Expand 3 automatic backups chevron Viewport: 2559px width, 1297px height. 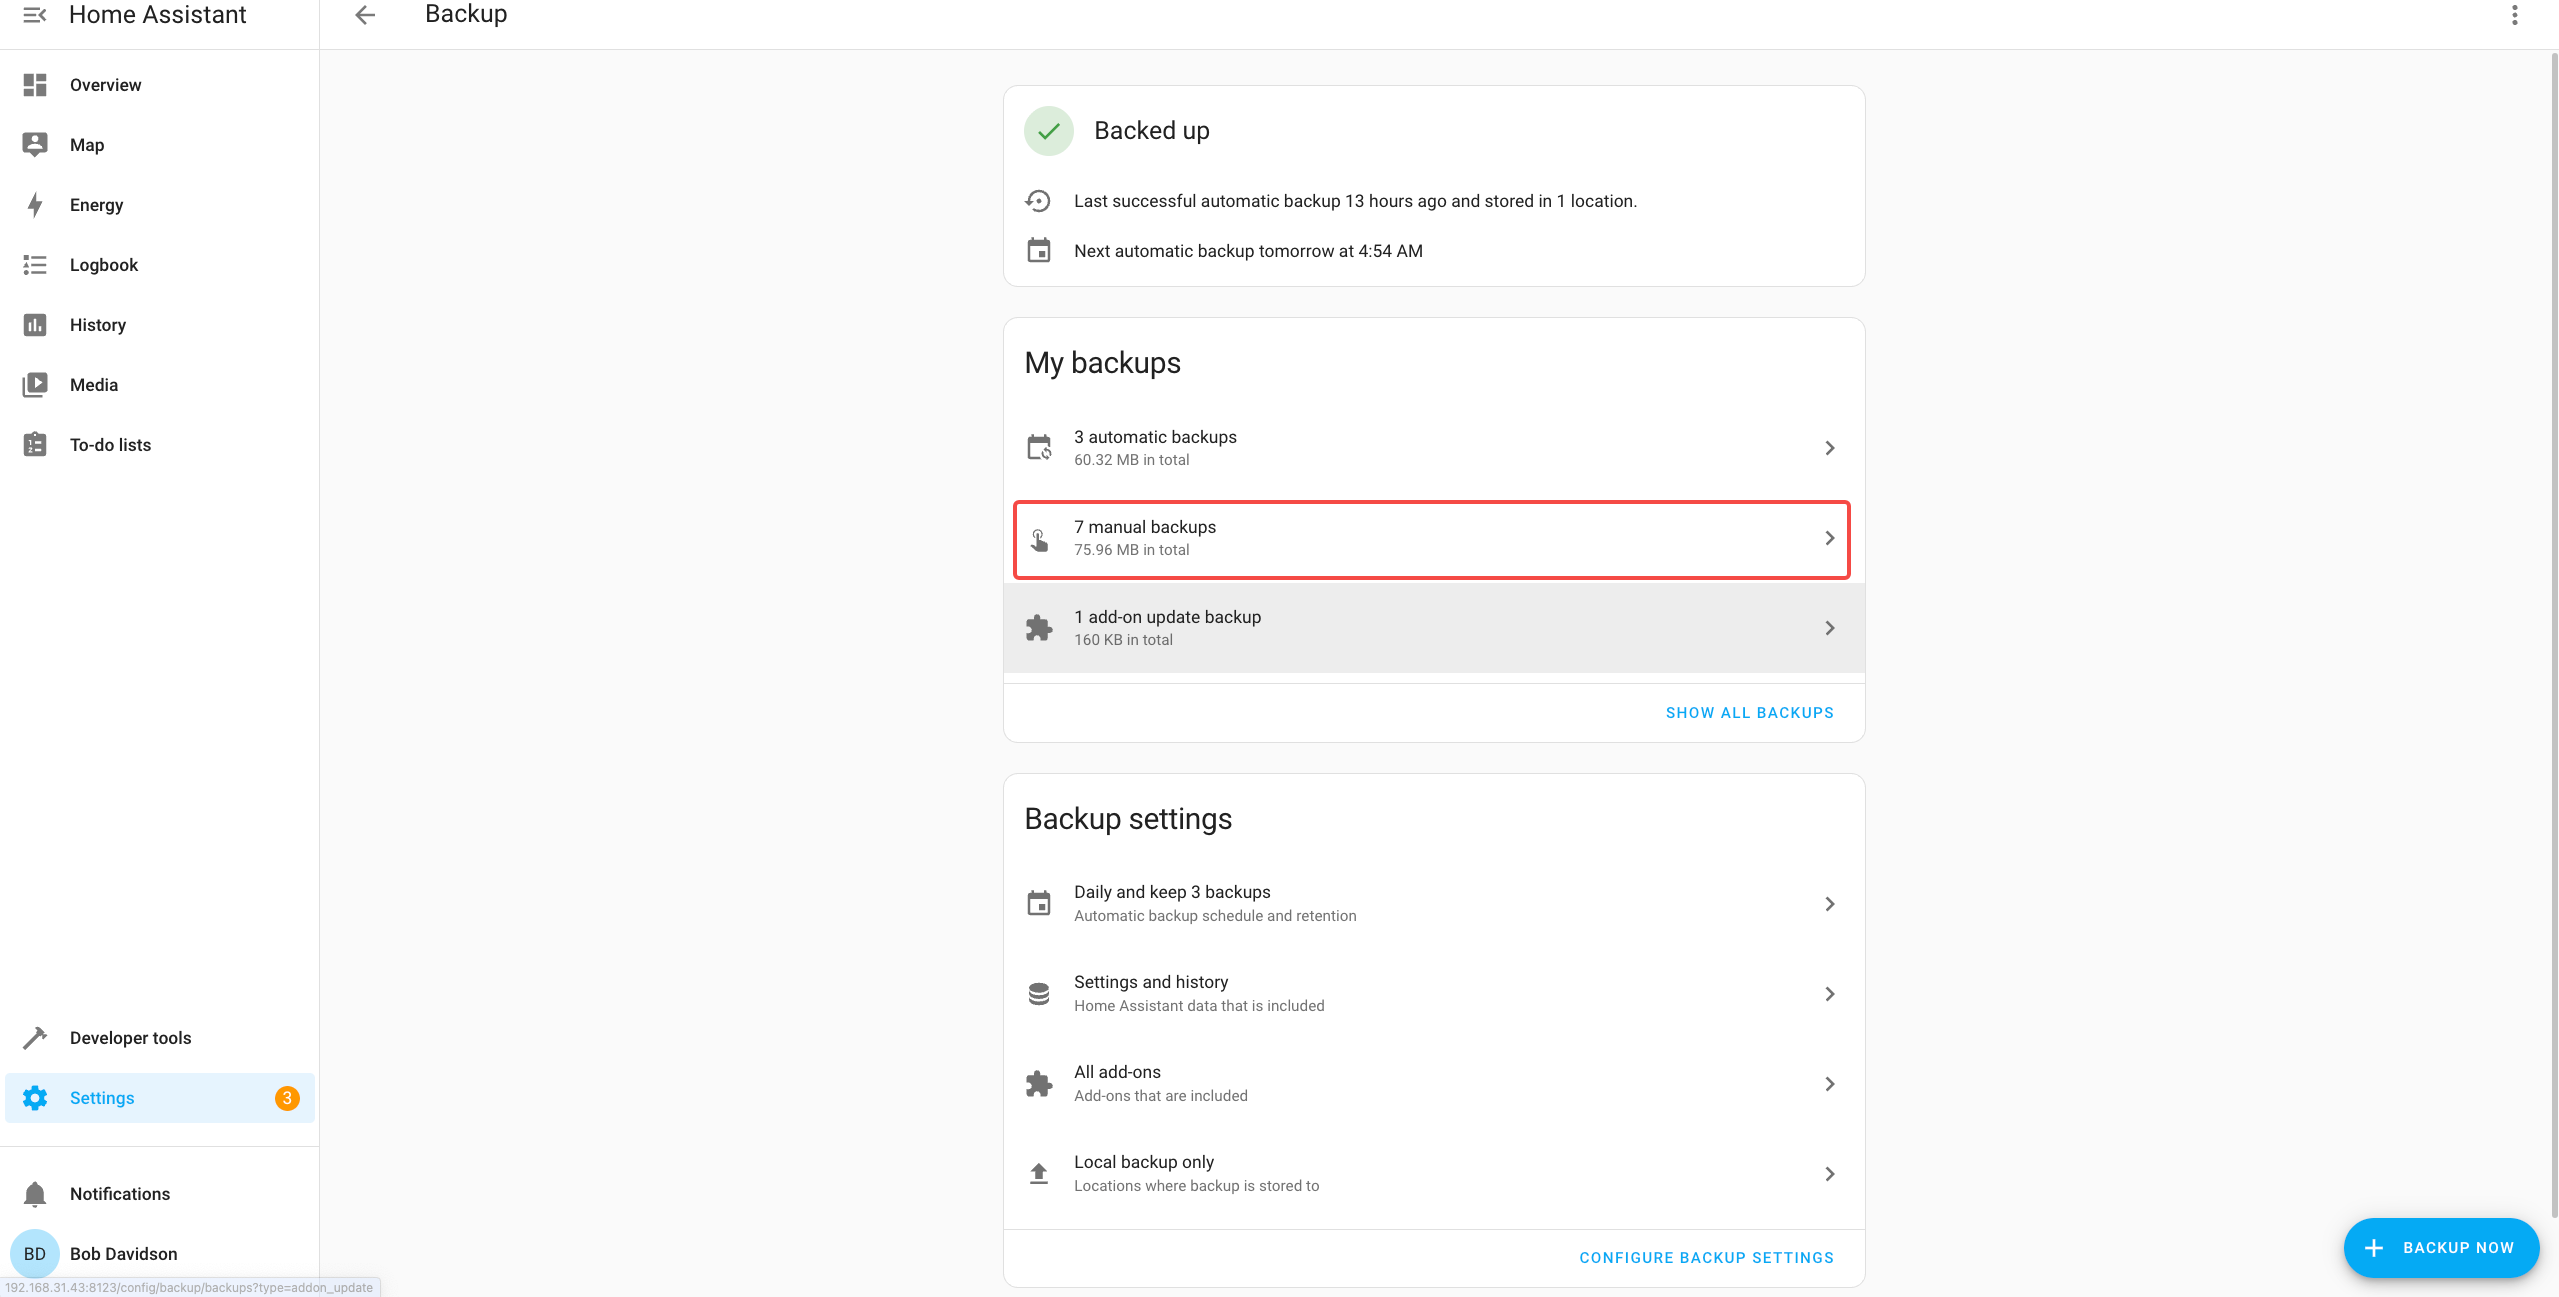1829,448
